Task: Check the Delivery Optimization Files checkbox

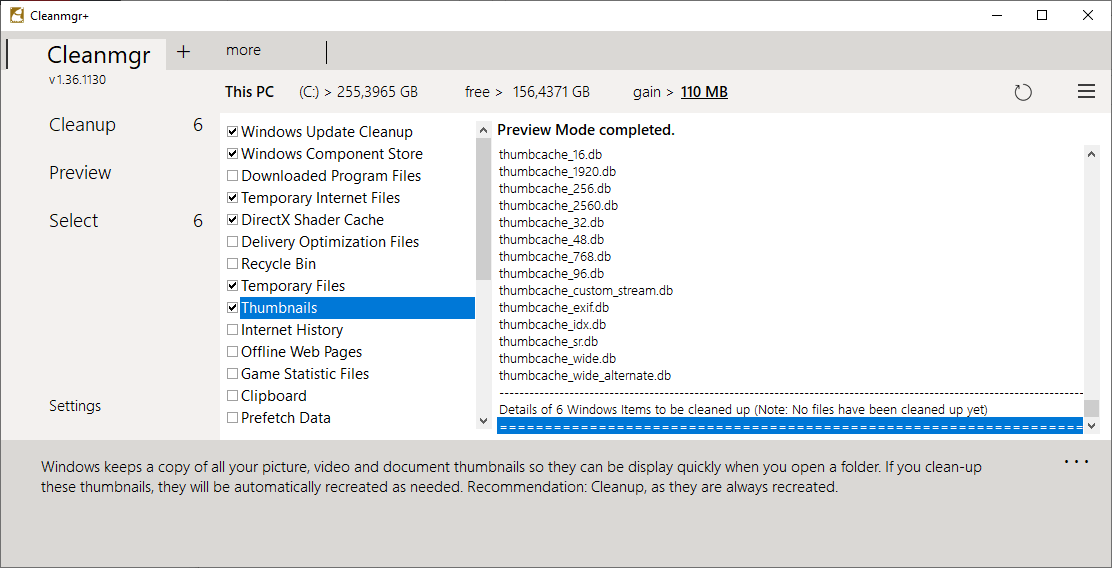Action: (232, 242)
